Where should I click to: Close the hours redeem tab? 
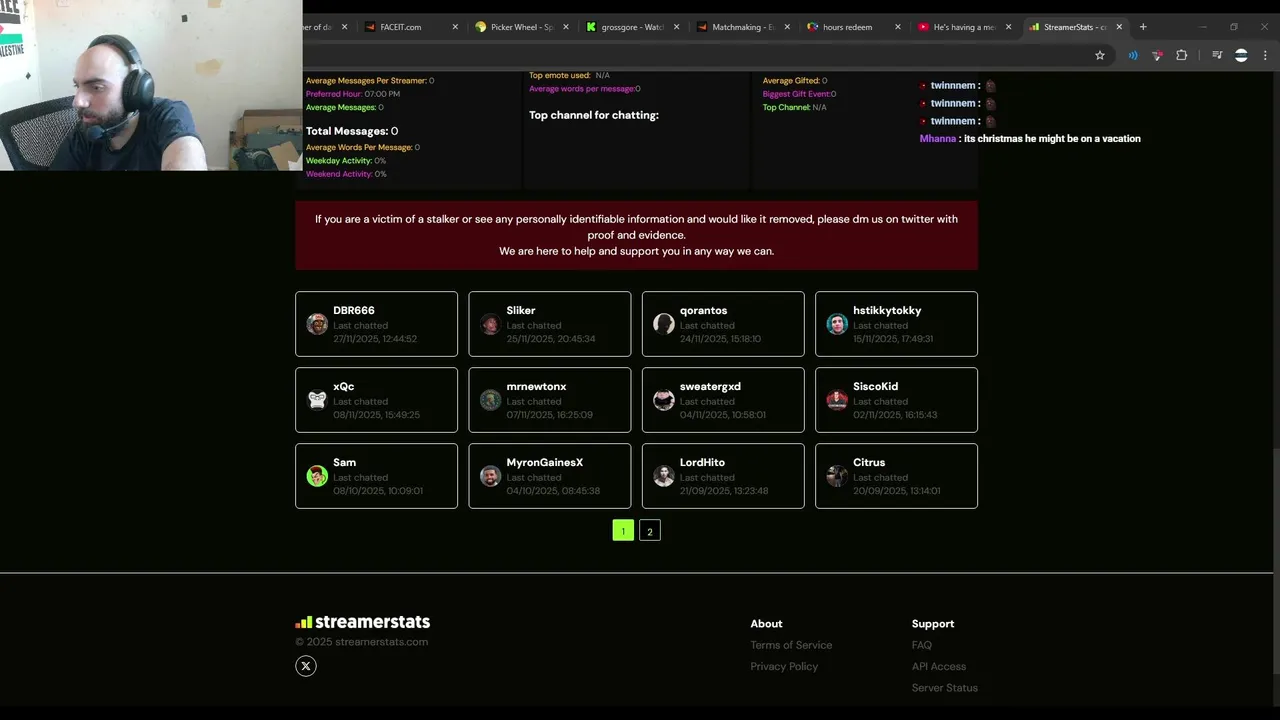(897, 27)
